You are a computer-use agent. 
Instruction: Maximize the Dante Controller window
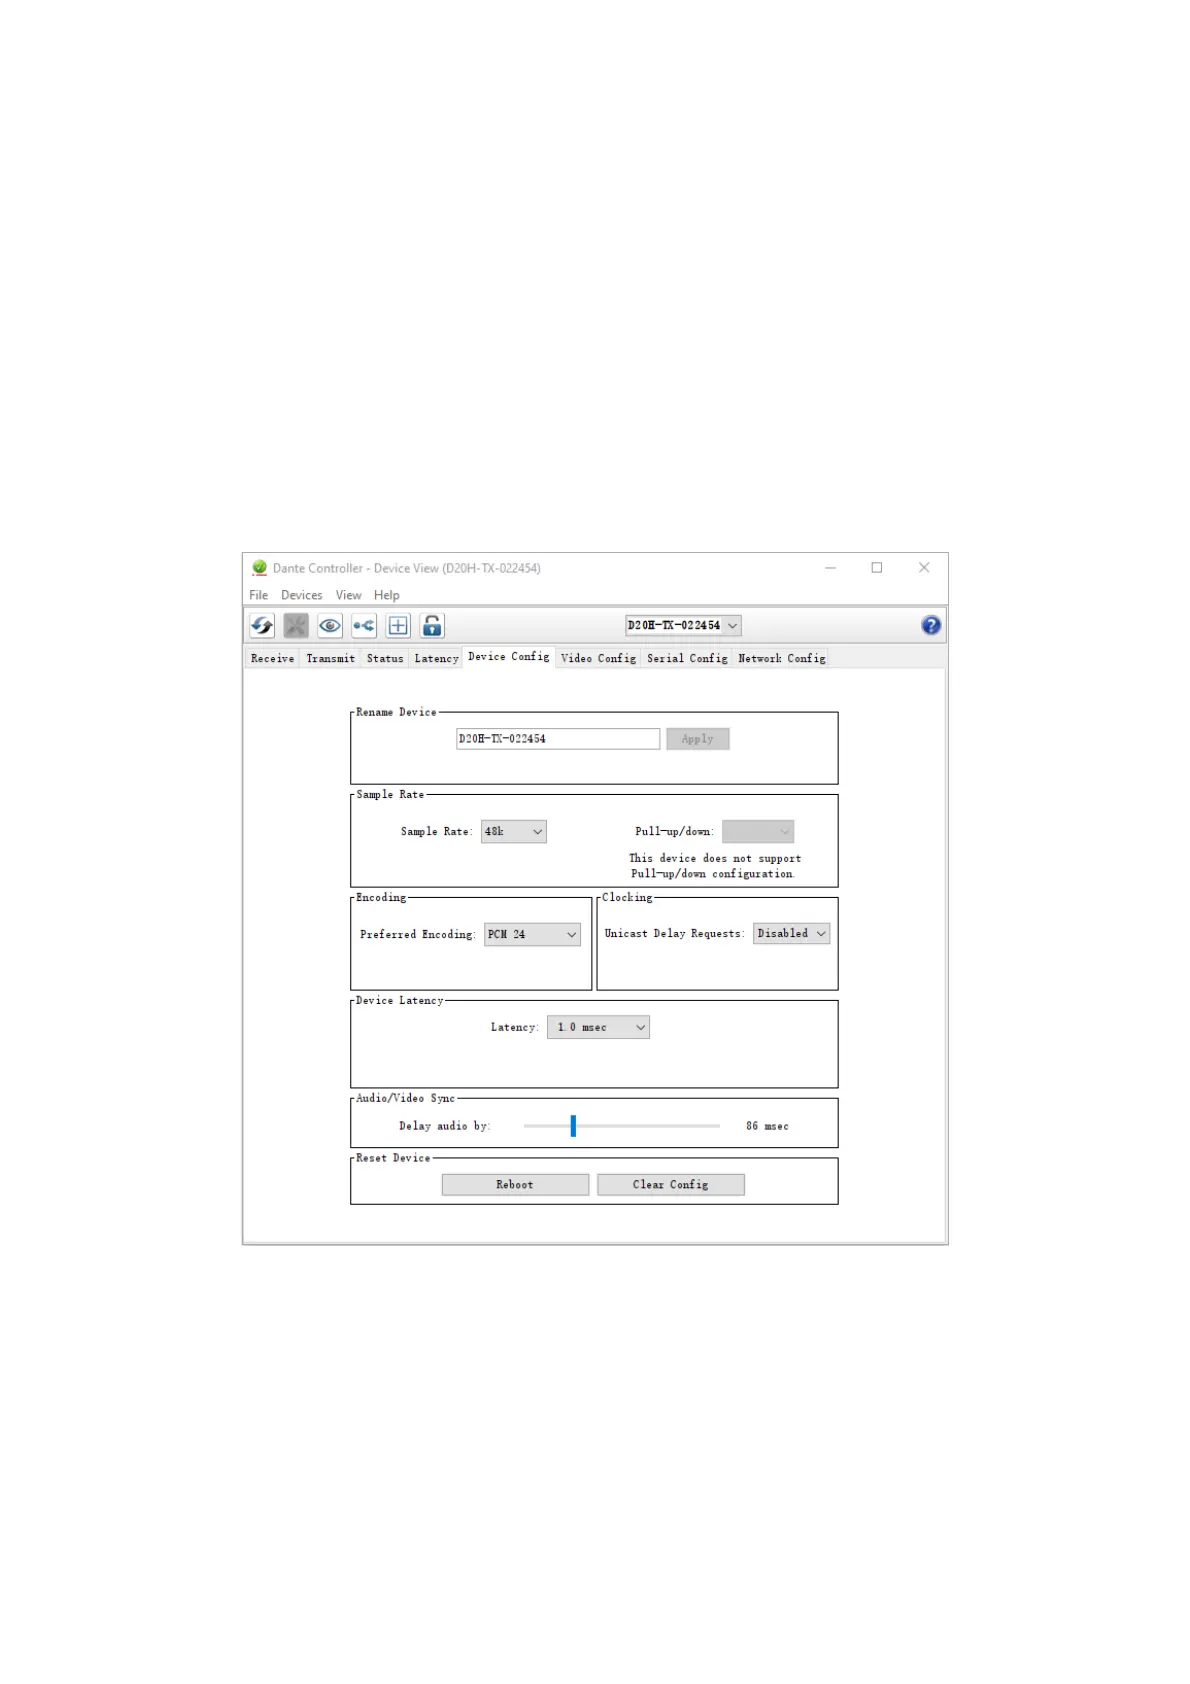point(877,568)
